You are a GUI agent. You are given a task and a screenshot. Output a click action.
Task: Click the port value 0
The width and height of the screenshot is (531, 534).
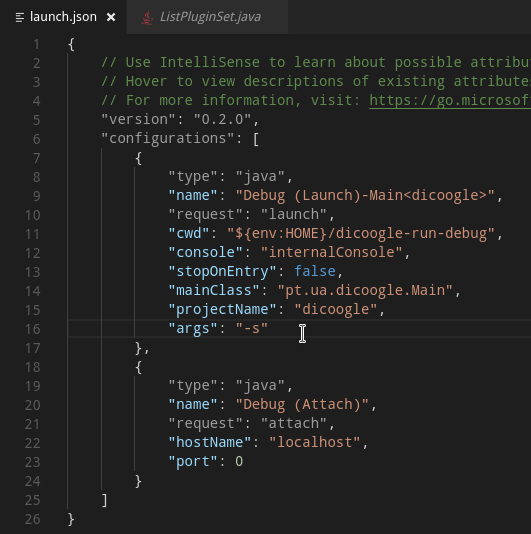tap(239, 462)
